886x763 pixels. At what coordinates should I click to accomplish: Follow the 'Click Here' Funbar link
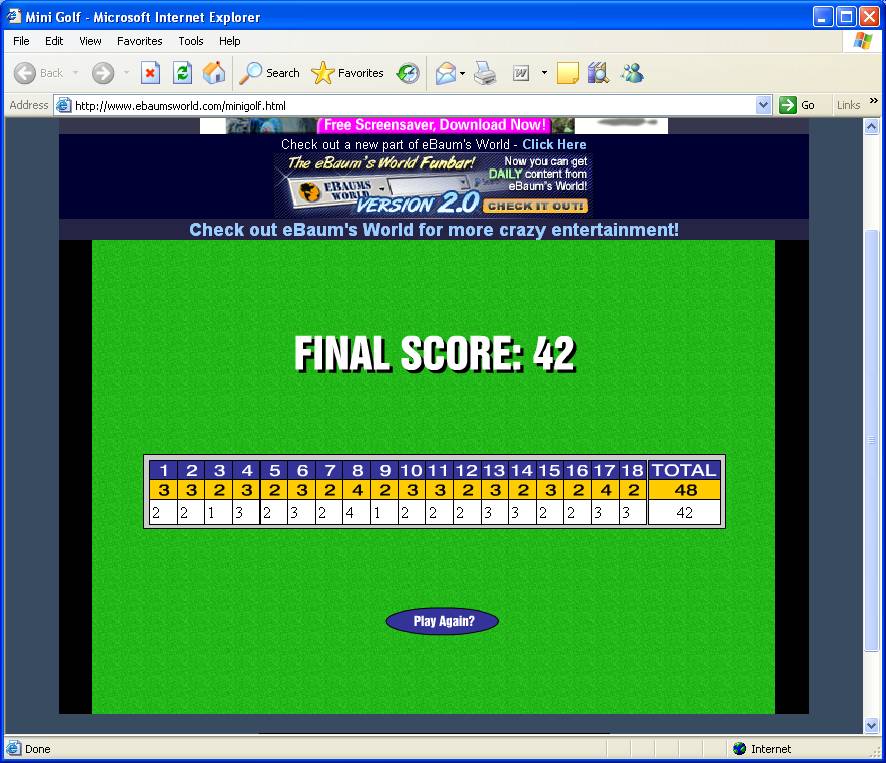point(554,144)
